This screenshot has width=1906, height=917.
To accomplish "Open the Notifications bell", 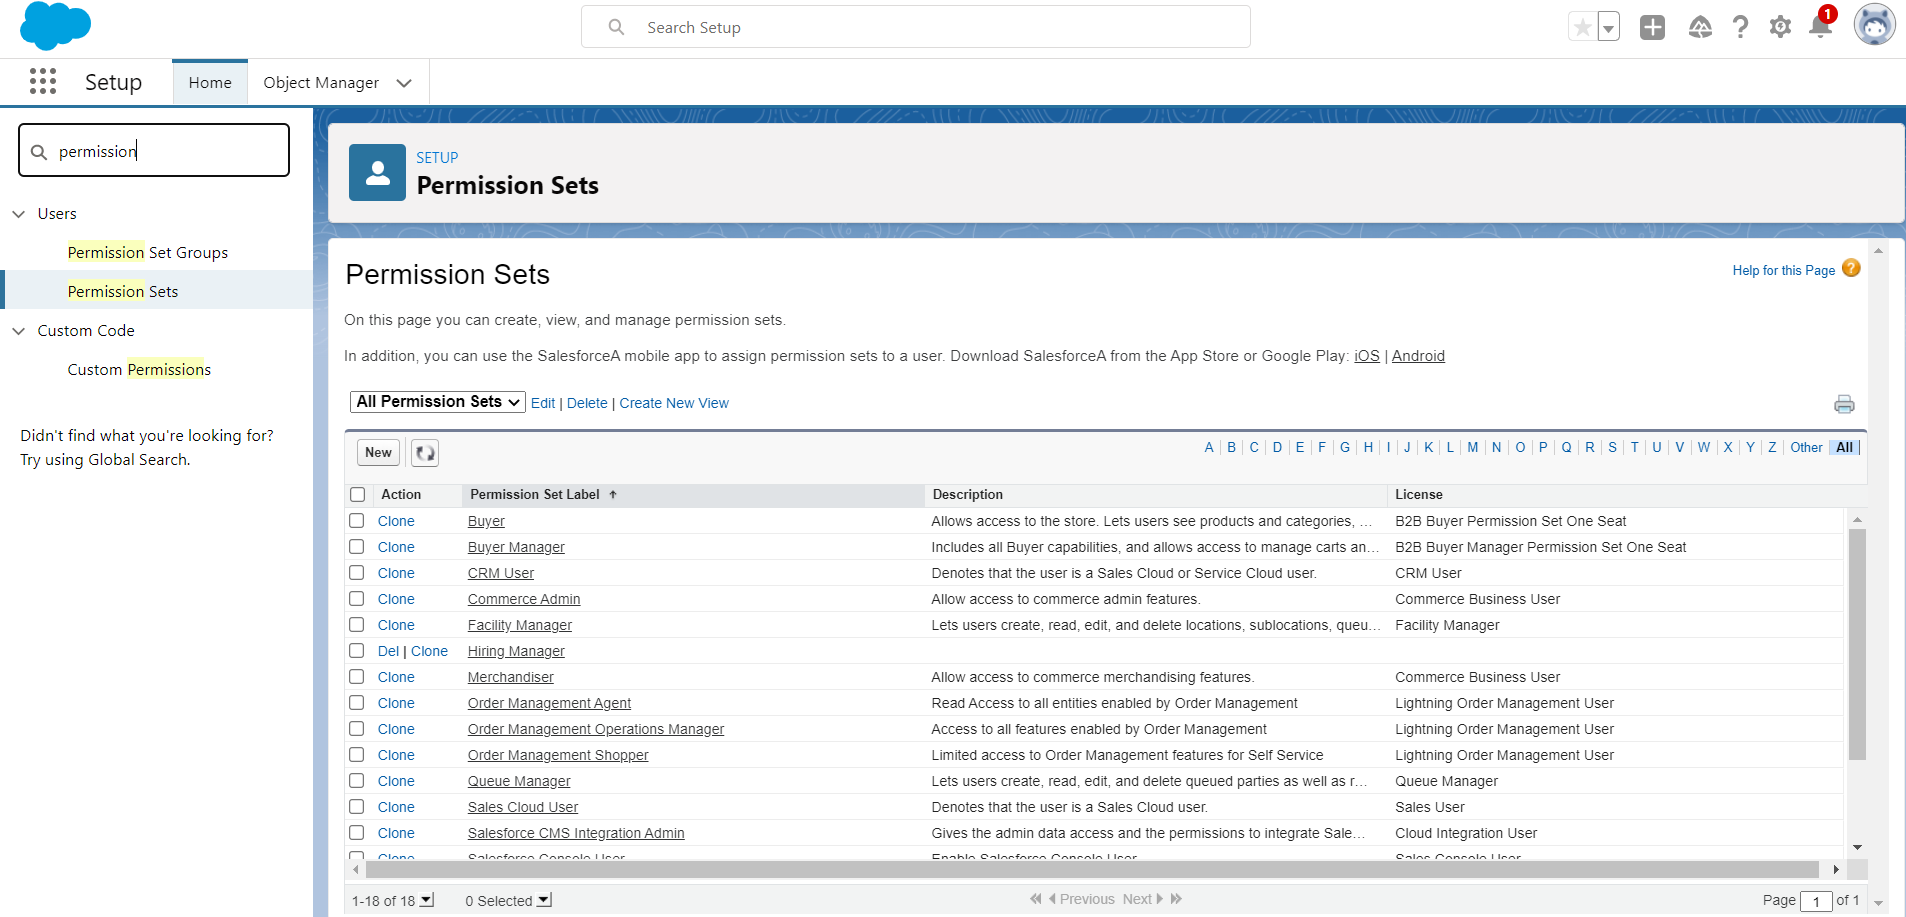I will [1820, 27].
